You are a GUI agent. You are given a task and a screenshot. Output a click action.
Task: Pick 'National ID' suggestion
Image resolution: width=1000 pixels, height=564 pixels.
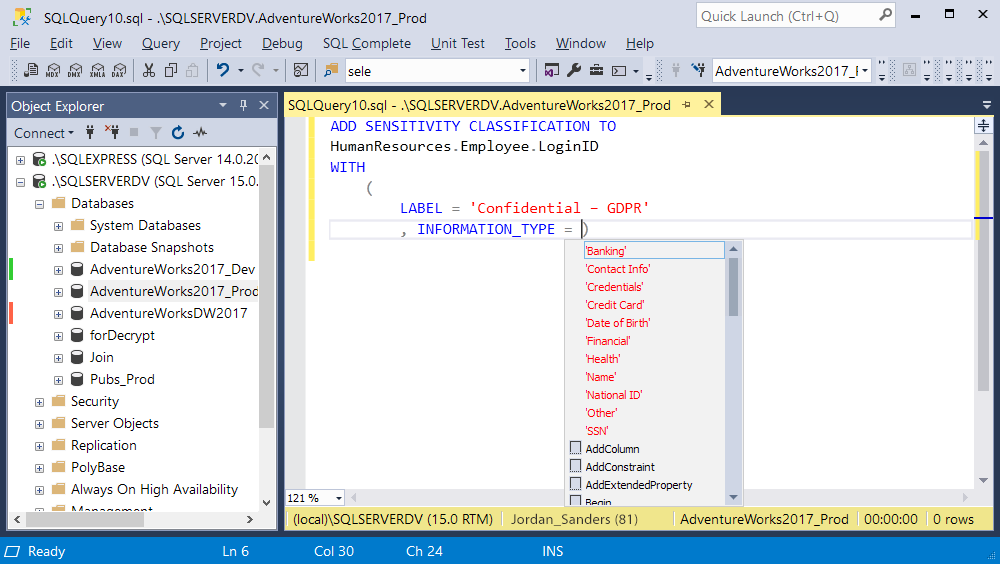coord(614,394)
